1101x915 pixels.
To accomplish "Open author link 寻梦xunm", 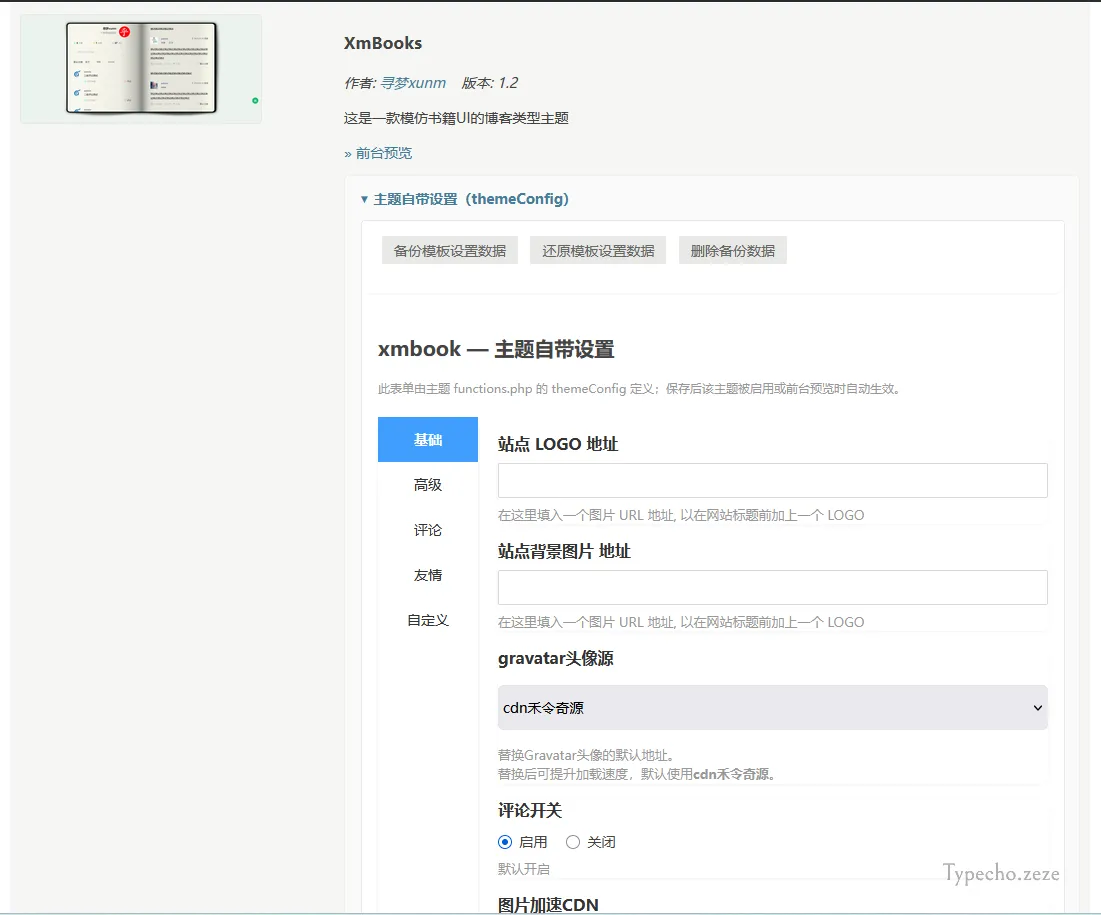I will 413,83.
